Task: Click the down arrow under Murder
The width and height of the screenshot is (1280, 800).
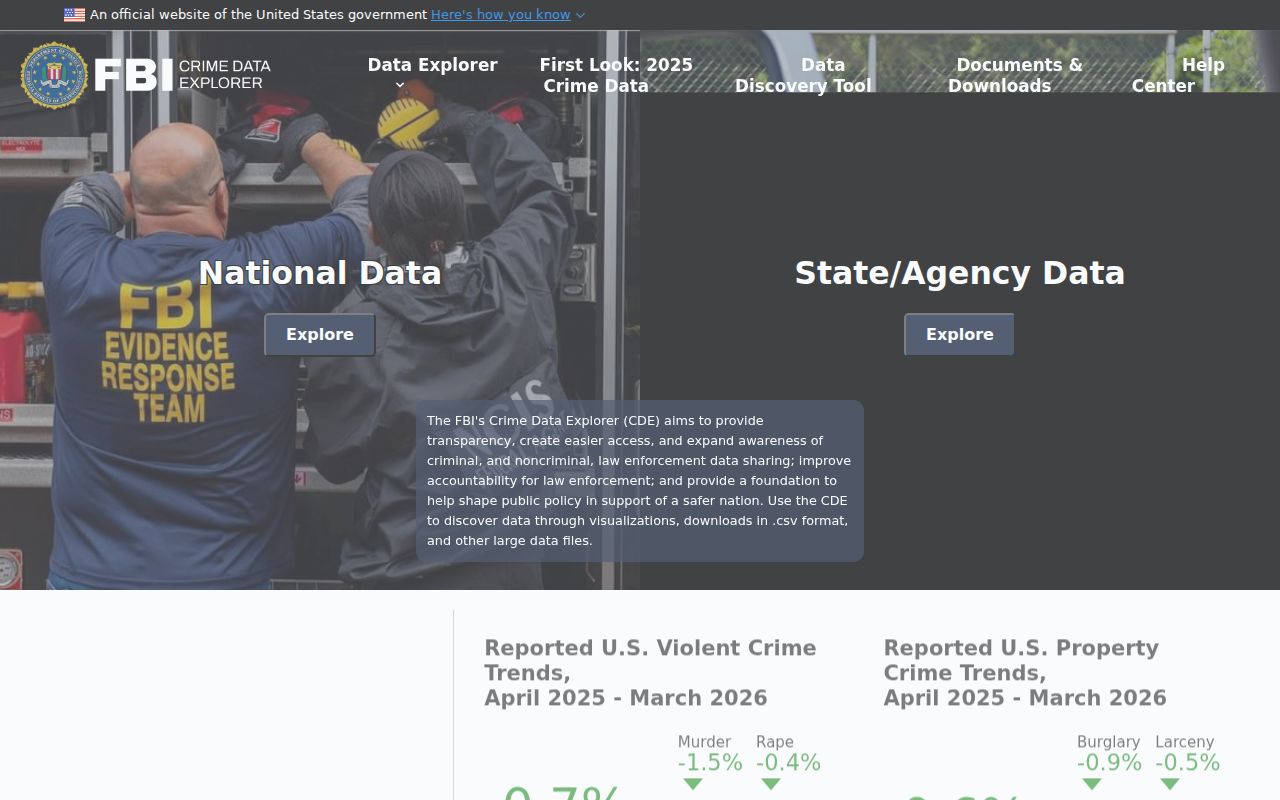Action: 693,784
